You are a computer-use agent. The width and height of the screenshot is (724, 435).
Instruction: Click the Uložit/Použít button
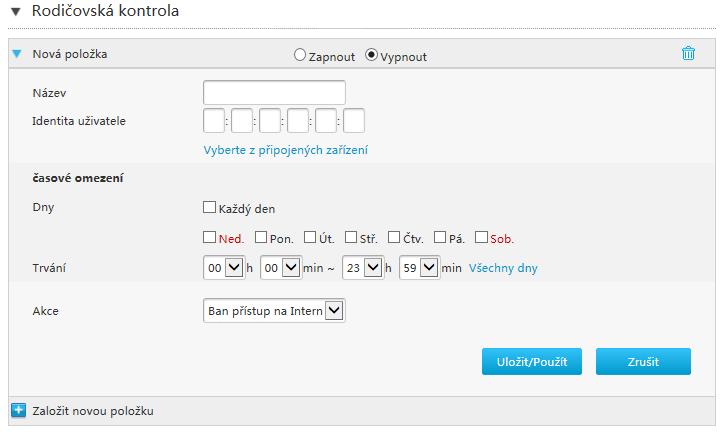point(532,362)
